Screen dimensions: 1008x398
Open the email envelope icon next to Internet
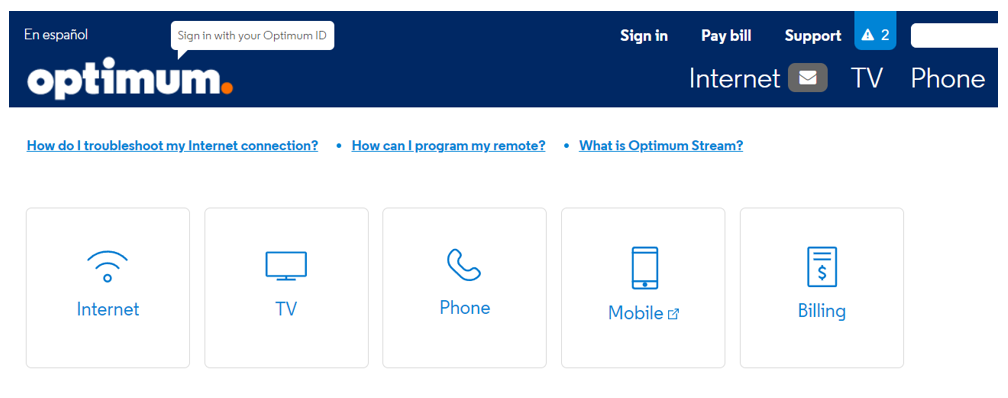pyautogui.click(x=808, y=78)
